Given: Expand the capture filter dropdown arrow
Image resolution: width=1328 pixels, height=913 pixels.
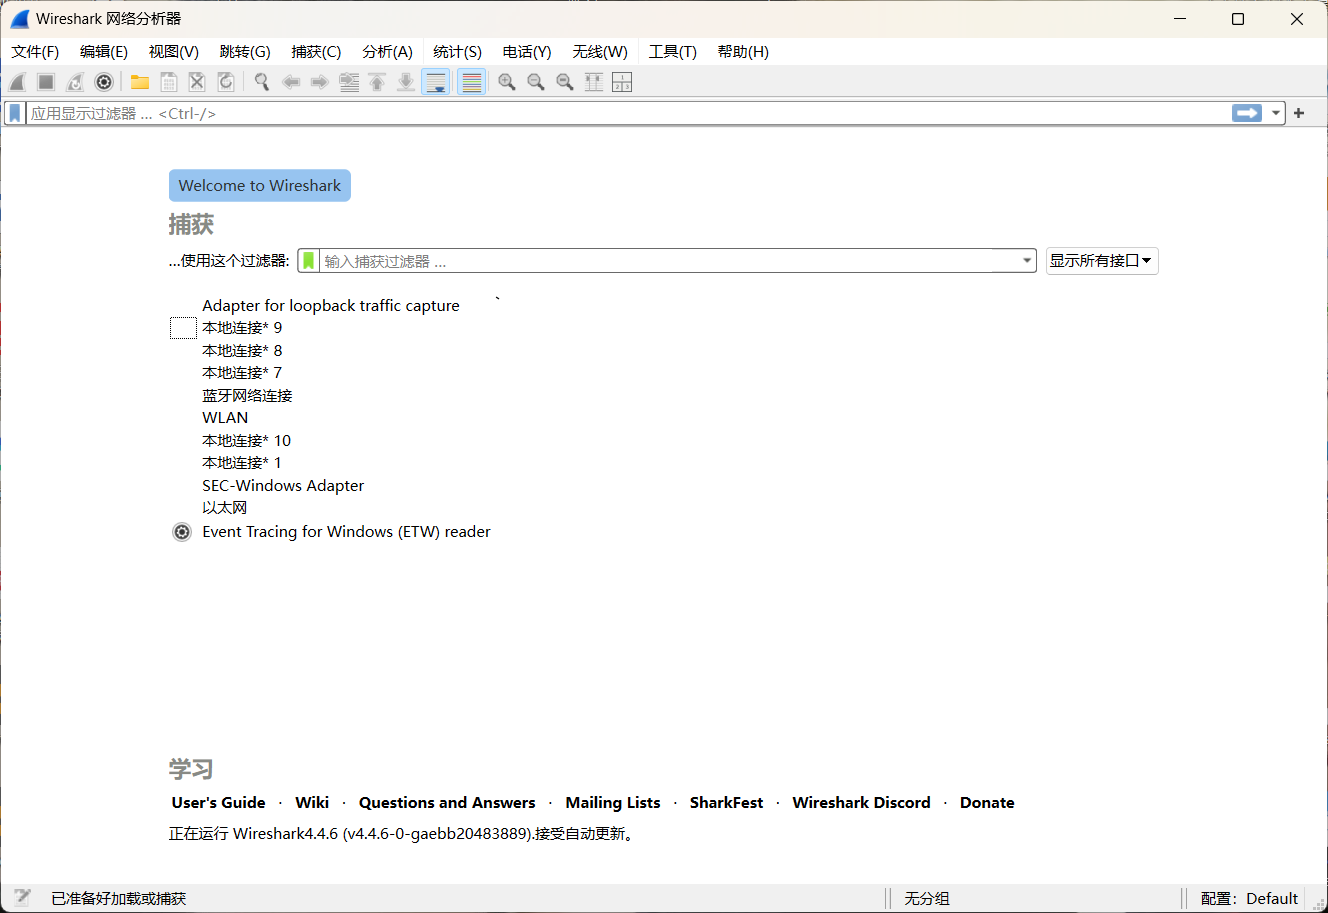Looking at the screenshot, I should (1027, 261).
